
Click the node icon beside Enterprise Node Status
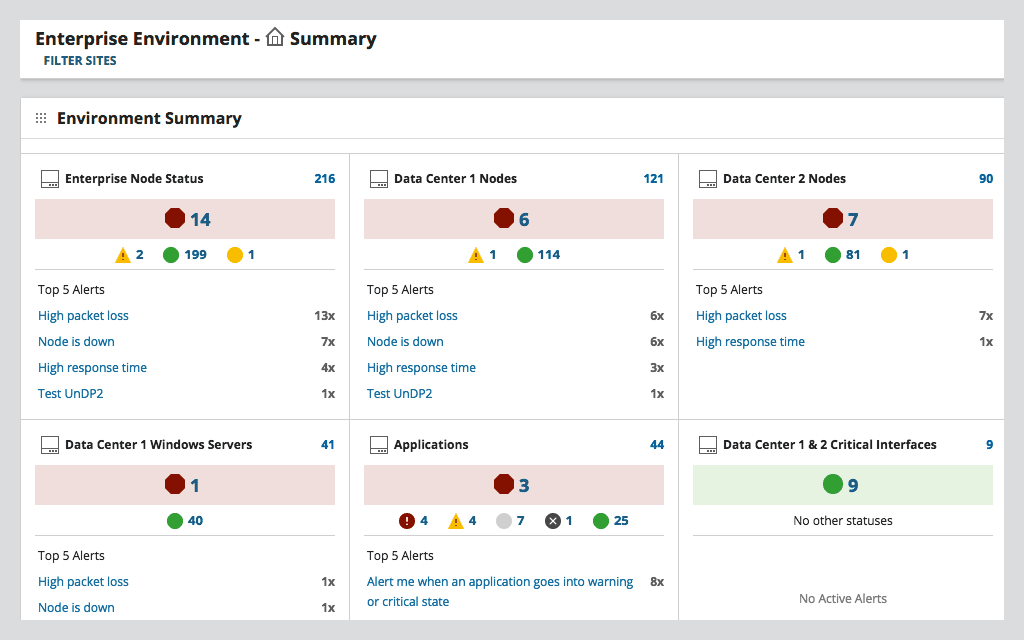[50, 178]
